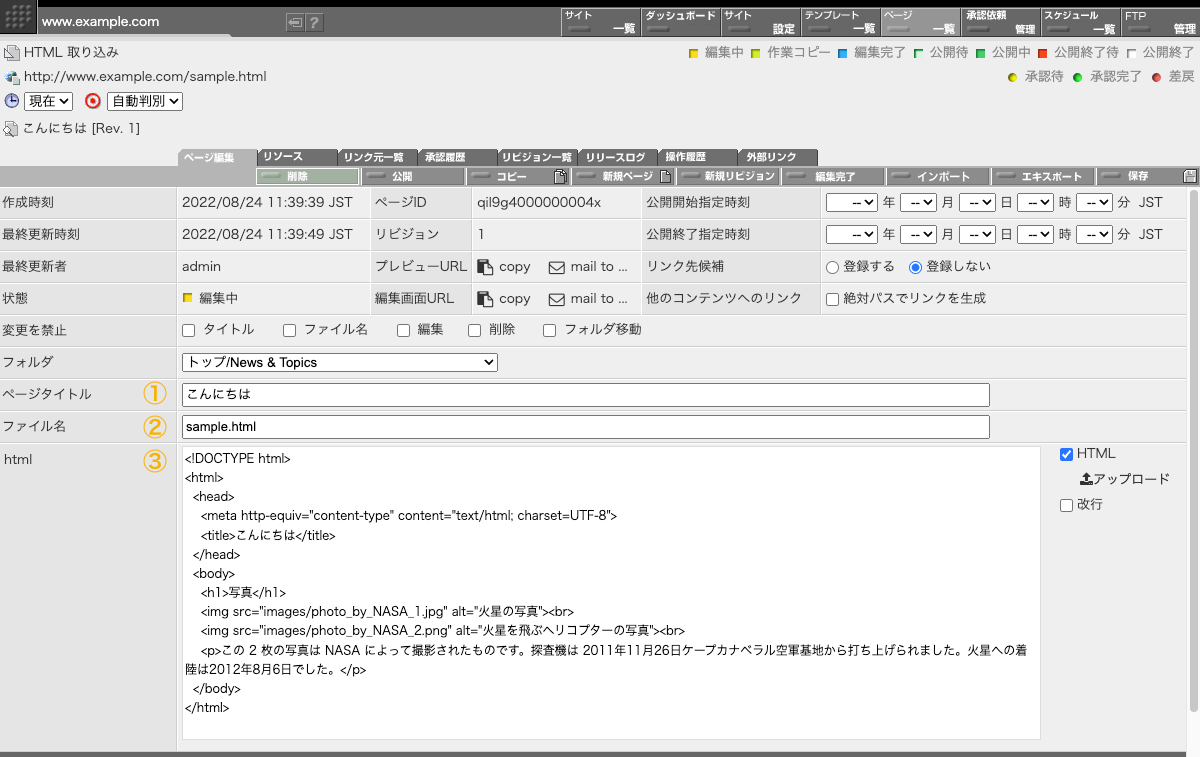Screen dimensions: 1200x757
Task: Click the コピー button
Action: (519, 177)
